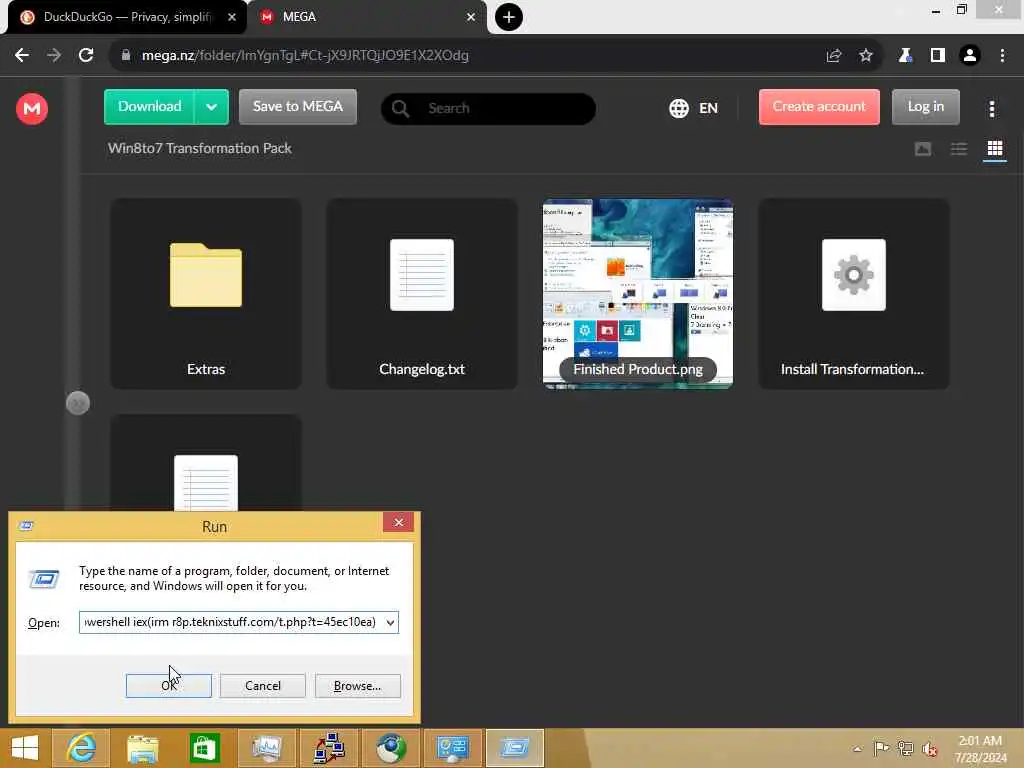
Task: Open the Extras folder
Action: 206,294
